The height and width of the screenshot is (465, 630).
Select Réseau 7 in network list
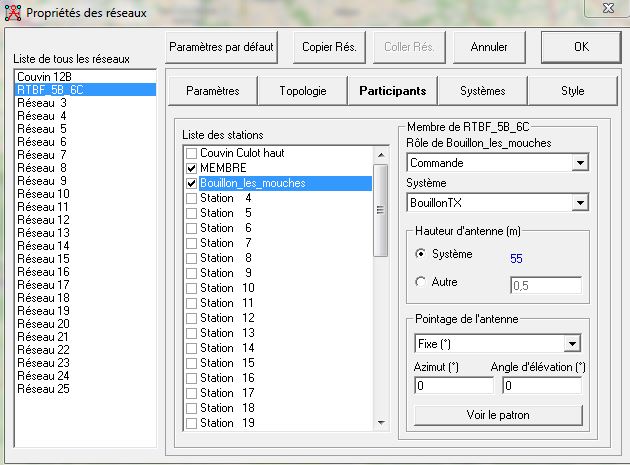[x=86, y=155]
